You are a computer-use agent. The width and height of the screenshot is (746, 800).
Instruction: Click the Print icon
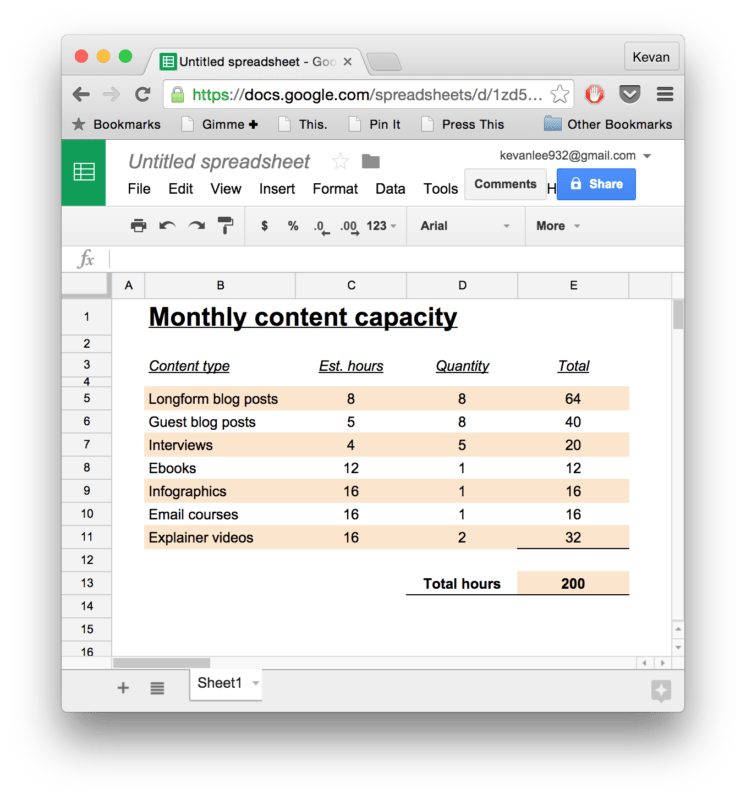point(138,225)
